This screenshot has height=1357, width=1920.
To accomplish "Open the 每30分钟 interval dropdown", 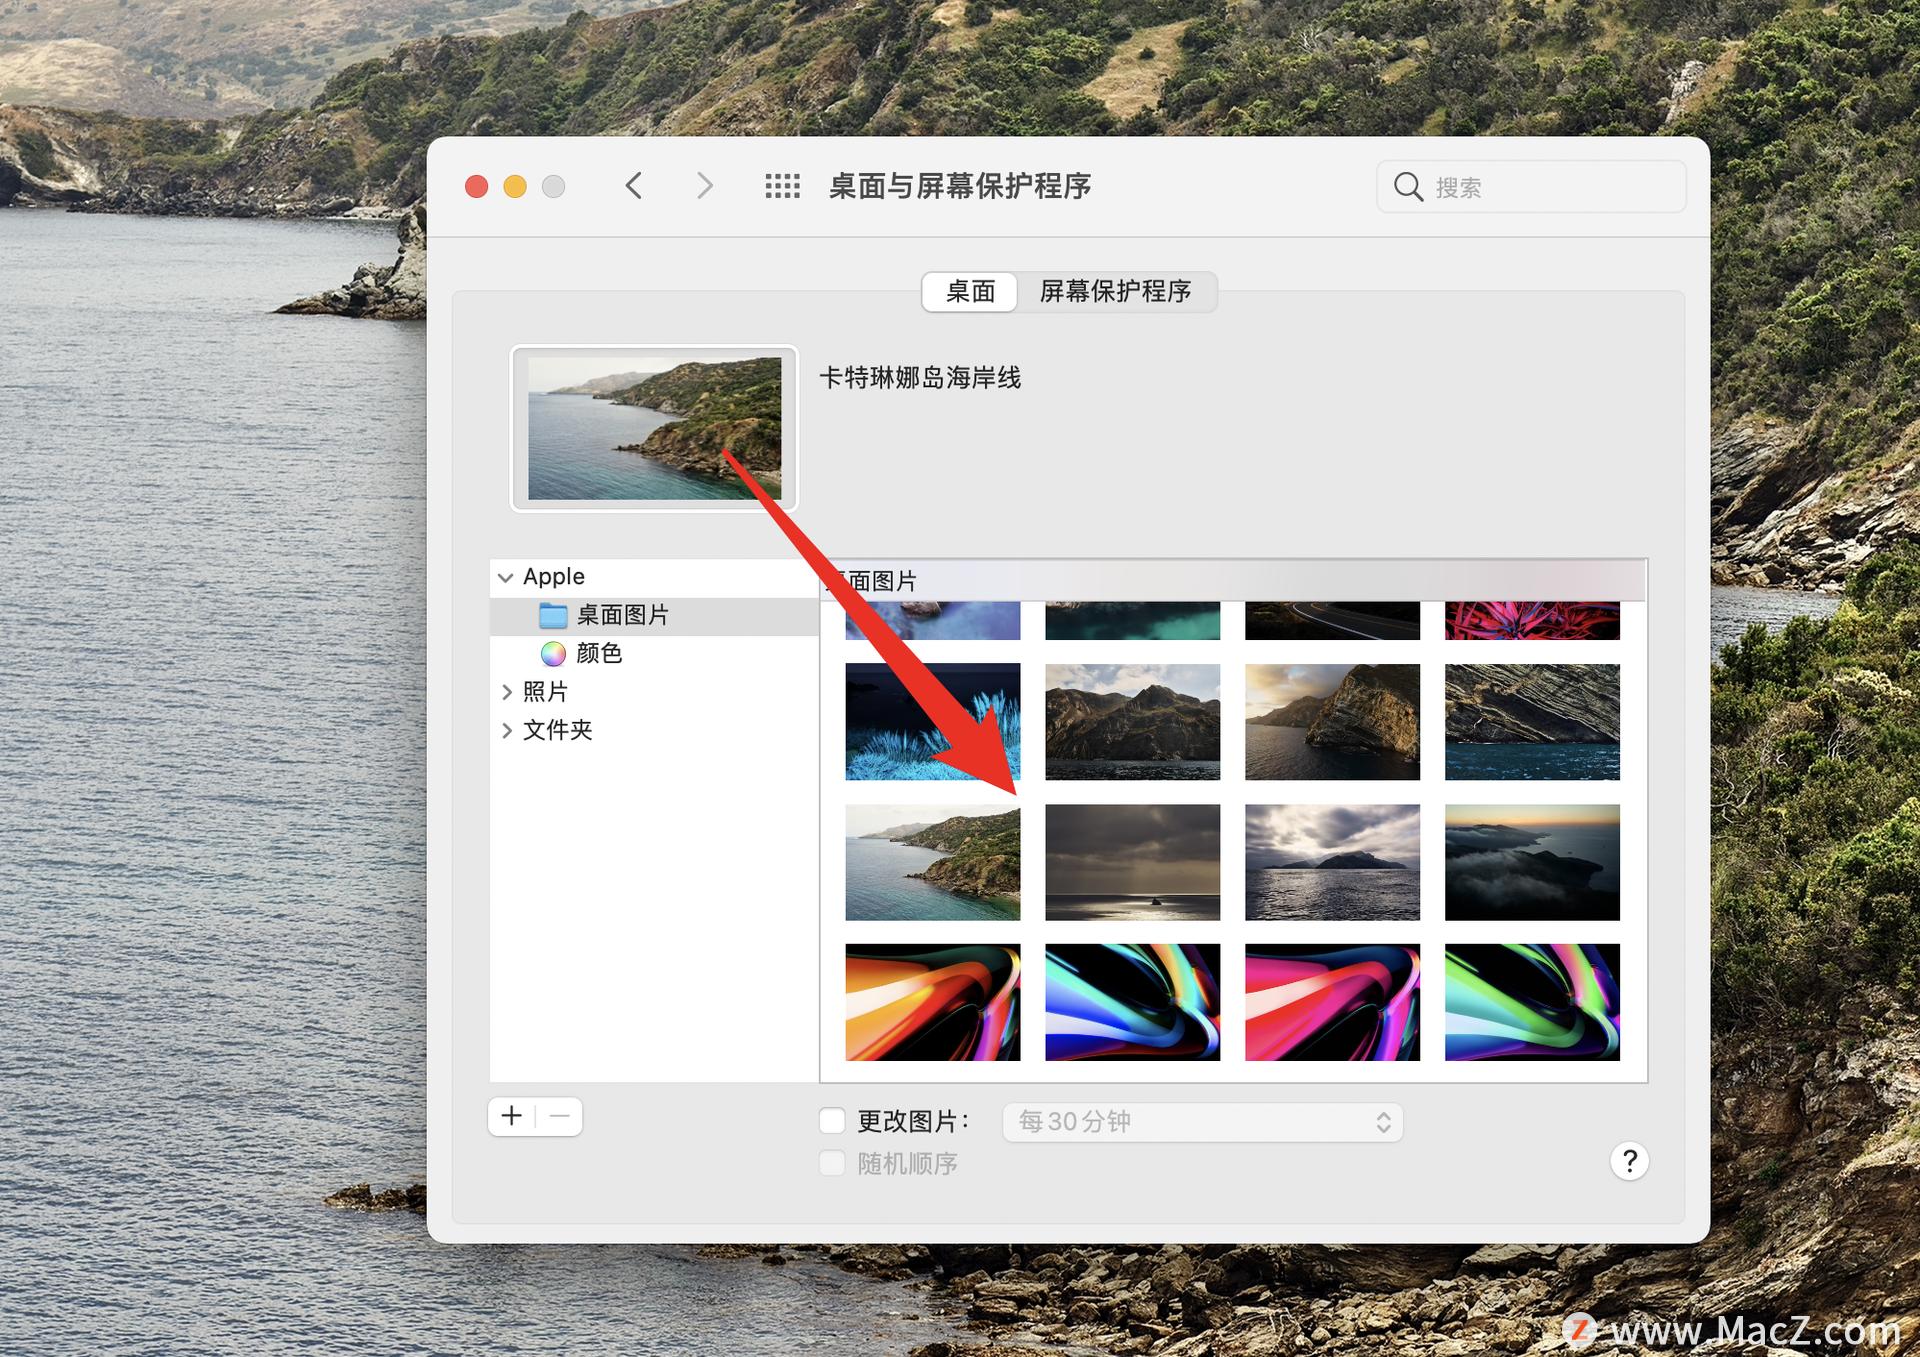I will tap(1200, 1122).
